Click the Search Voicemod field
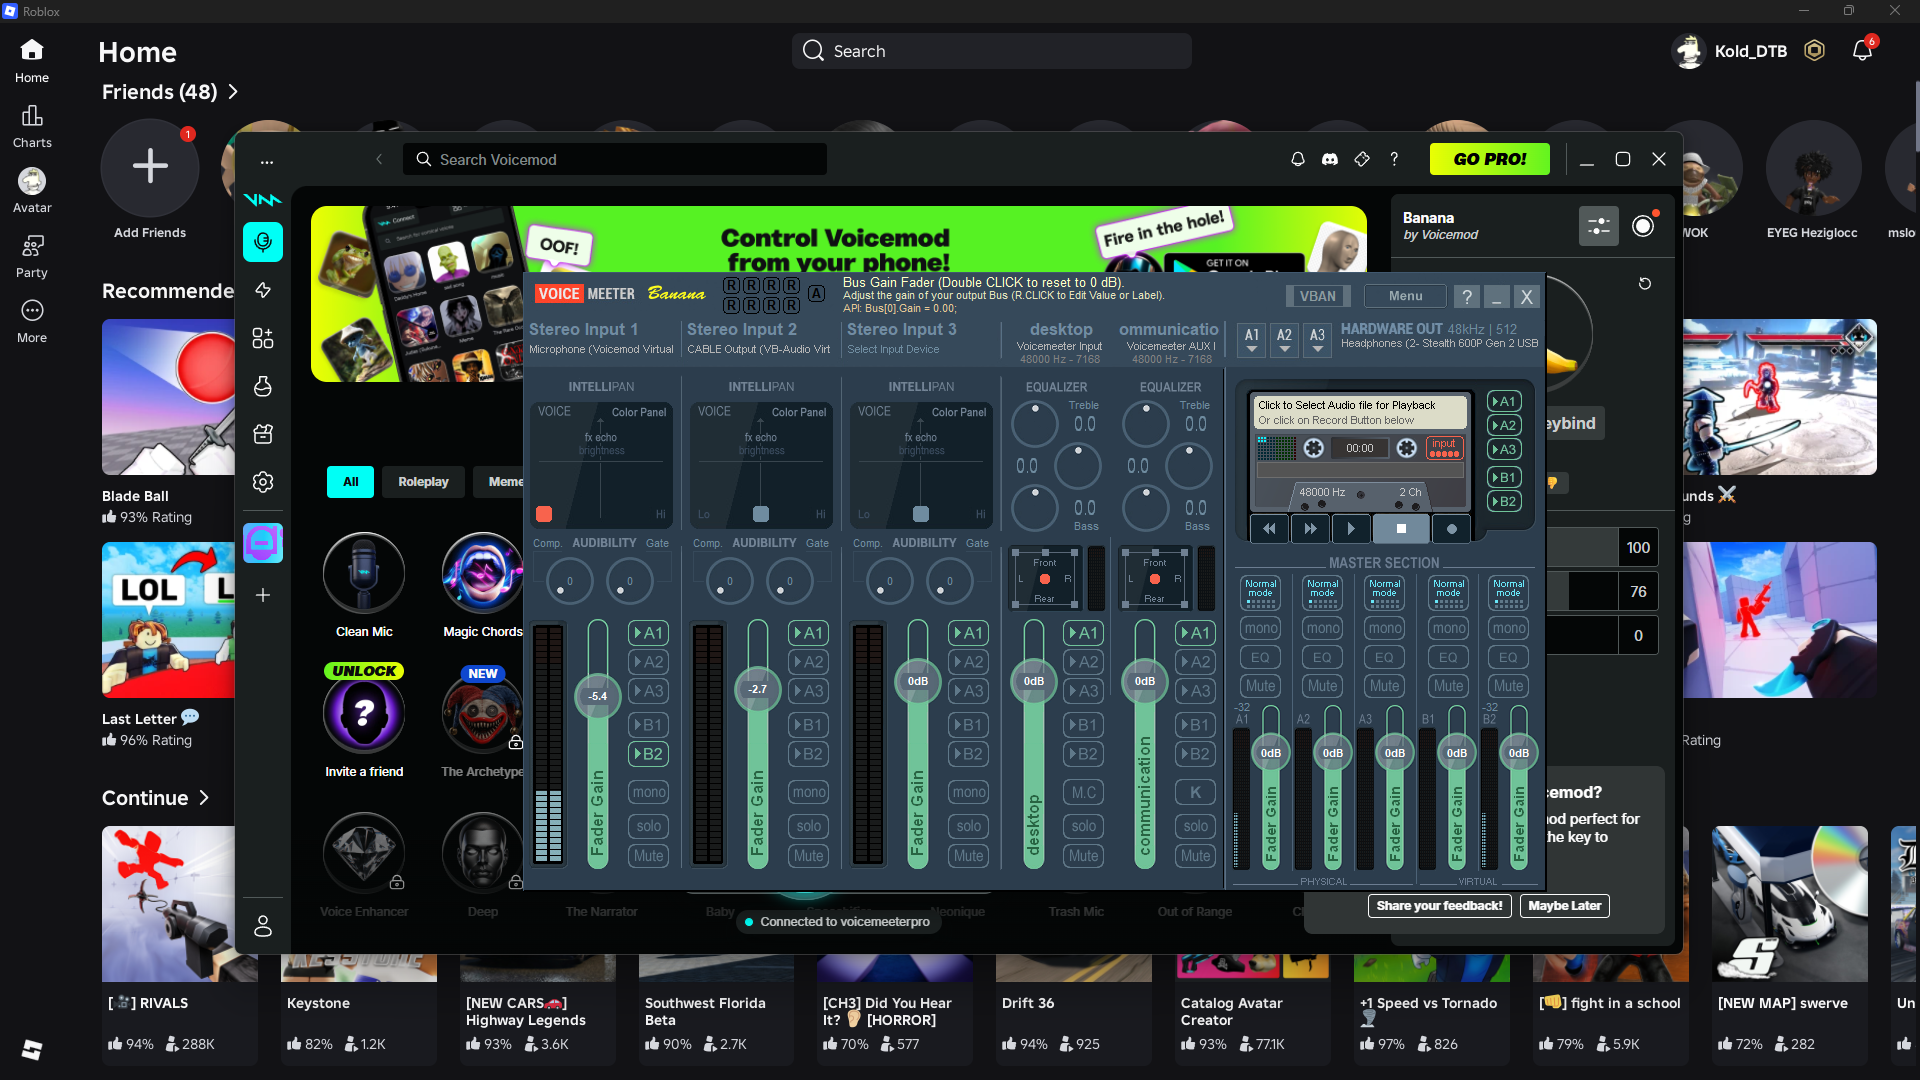 coord(615,160)
